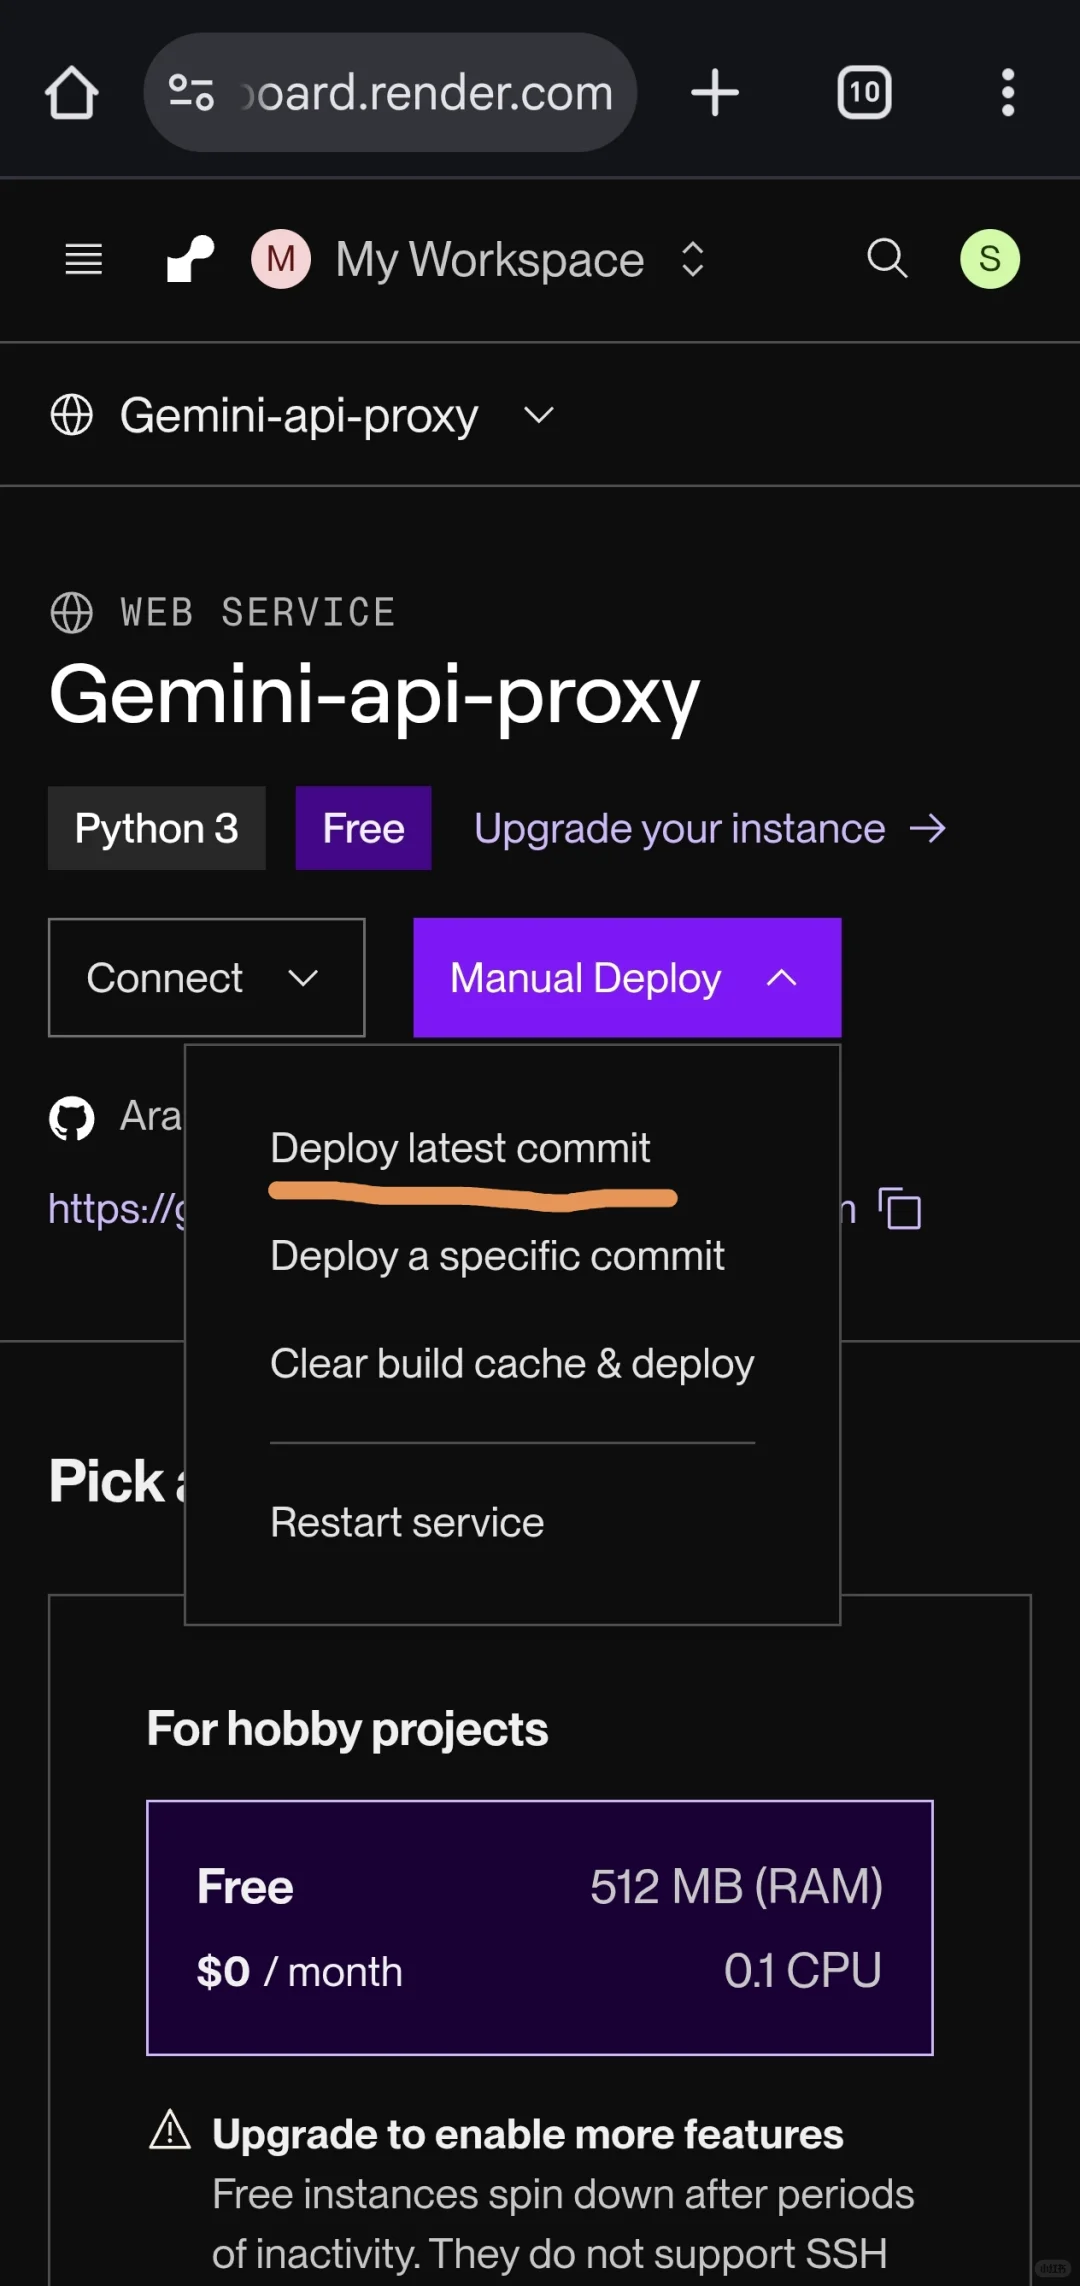Open the service https link
Image resolution: width=1080 pixels, height=2286 pixels.
(x=117, y=1209)
